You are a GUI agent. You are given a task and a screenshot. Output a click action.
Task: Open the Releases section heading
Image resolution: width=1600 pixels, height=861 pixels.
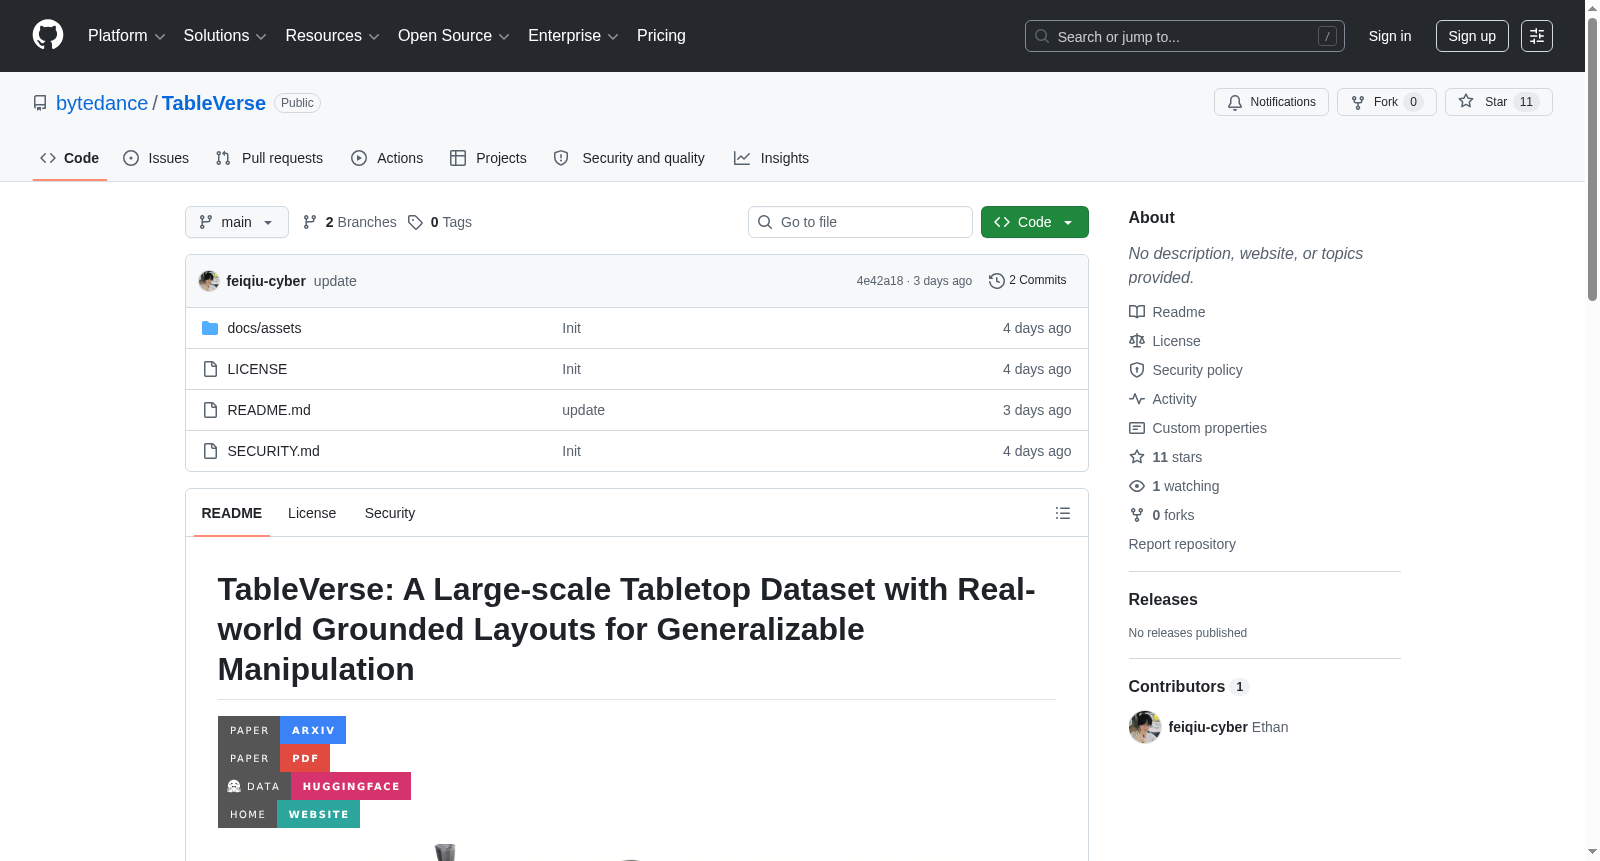pyautogui.click(x=1163, y=599)
